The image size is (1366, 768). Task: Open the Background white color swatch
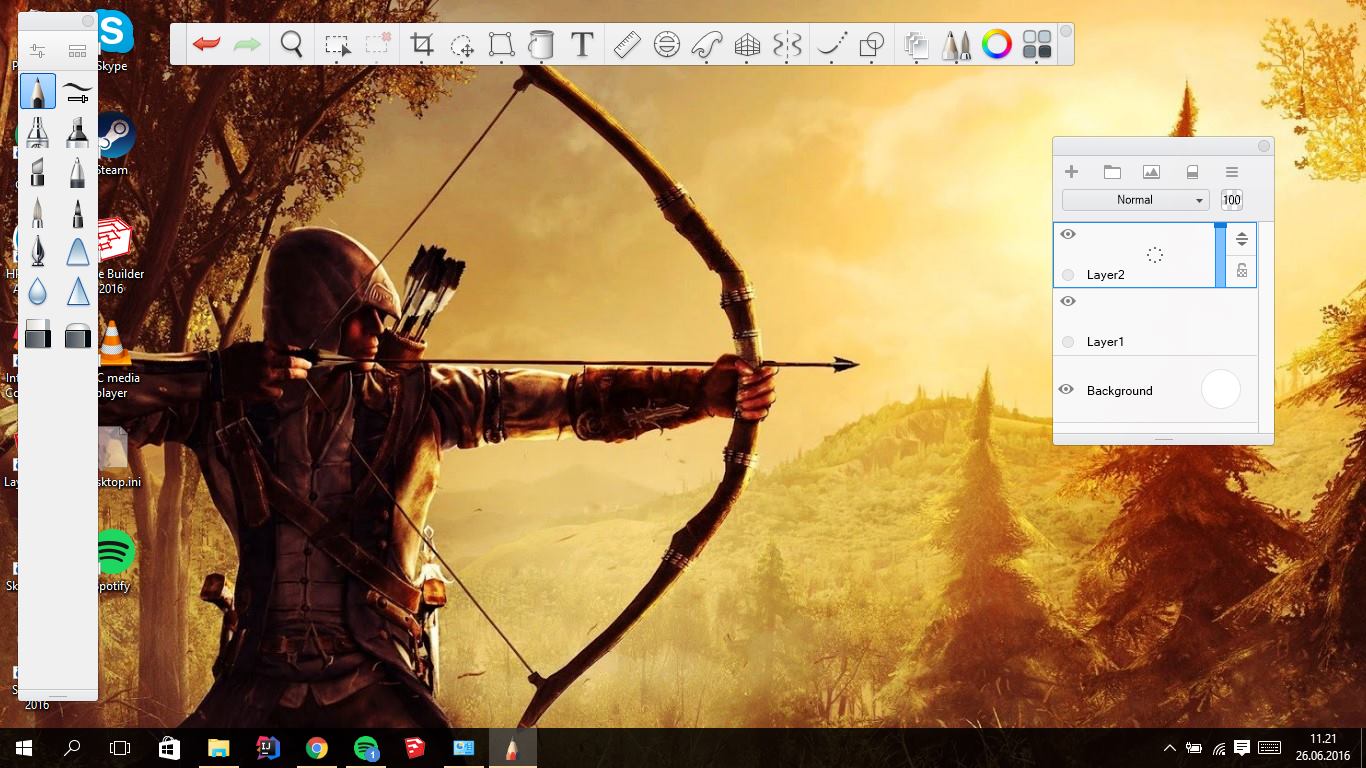click(x=1220, y=389)
